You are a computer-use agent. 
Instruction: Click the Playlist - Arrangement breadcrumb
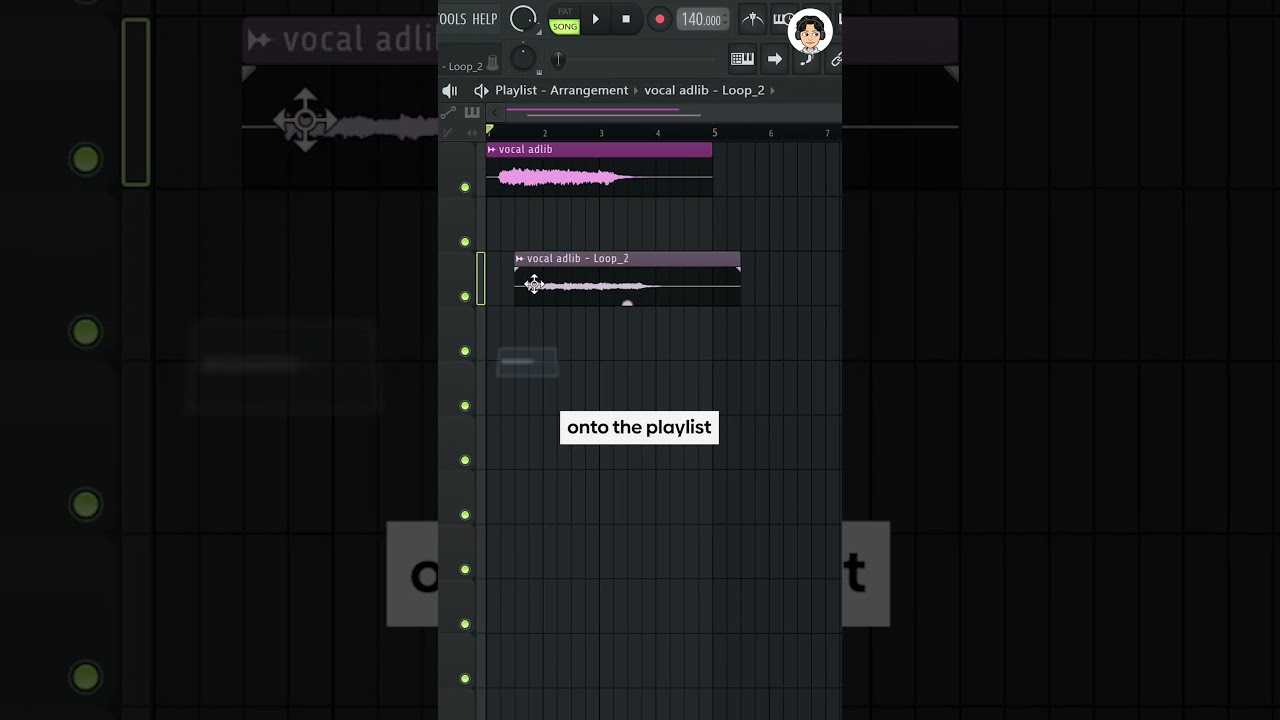pyautogui.click(x=561, y=90)
